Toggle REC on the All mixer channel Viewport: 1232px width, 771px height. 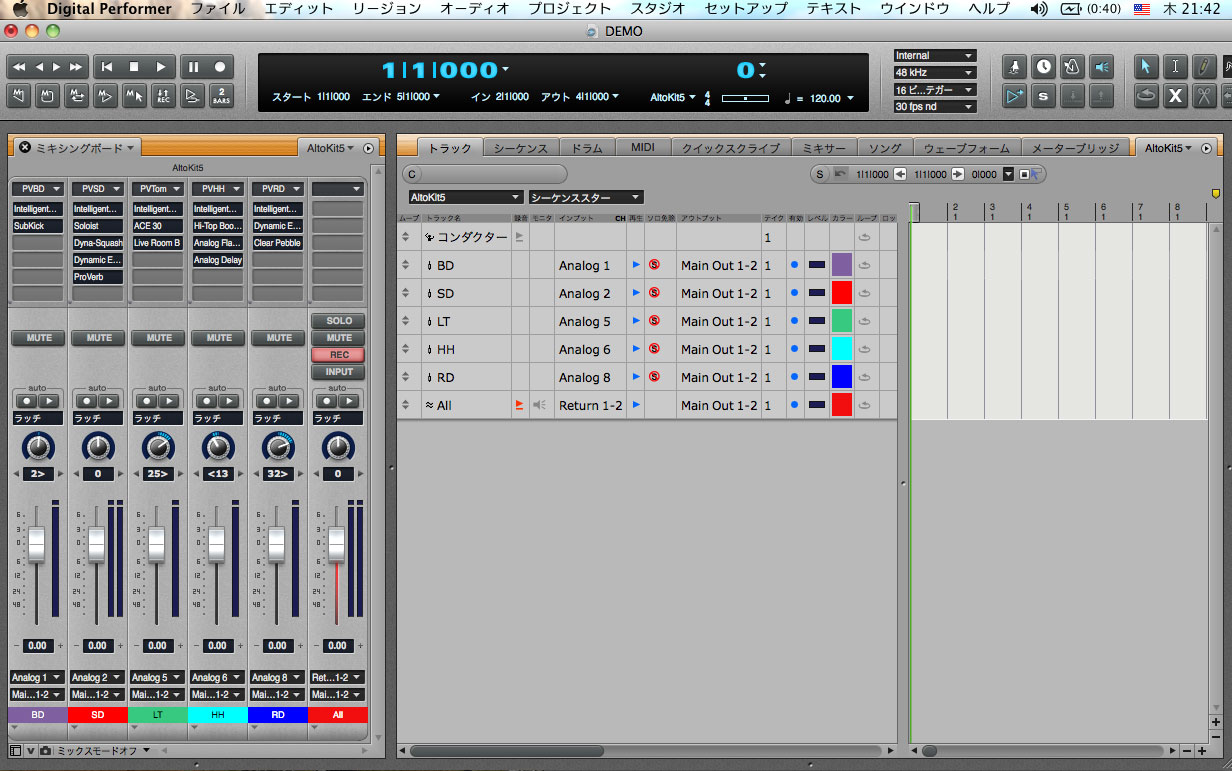click(339, 355)
